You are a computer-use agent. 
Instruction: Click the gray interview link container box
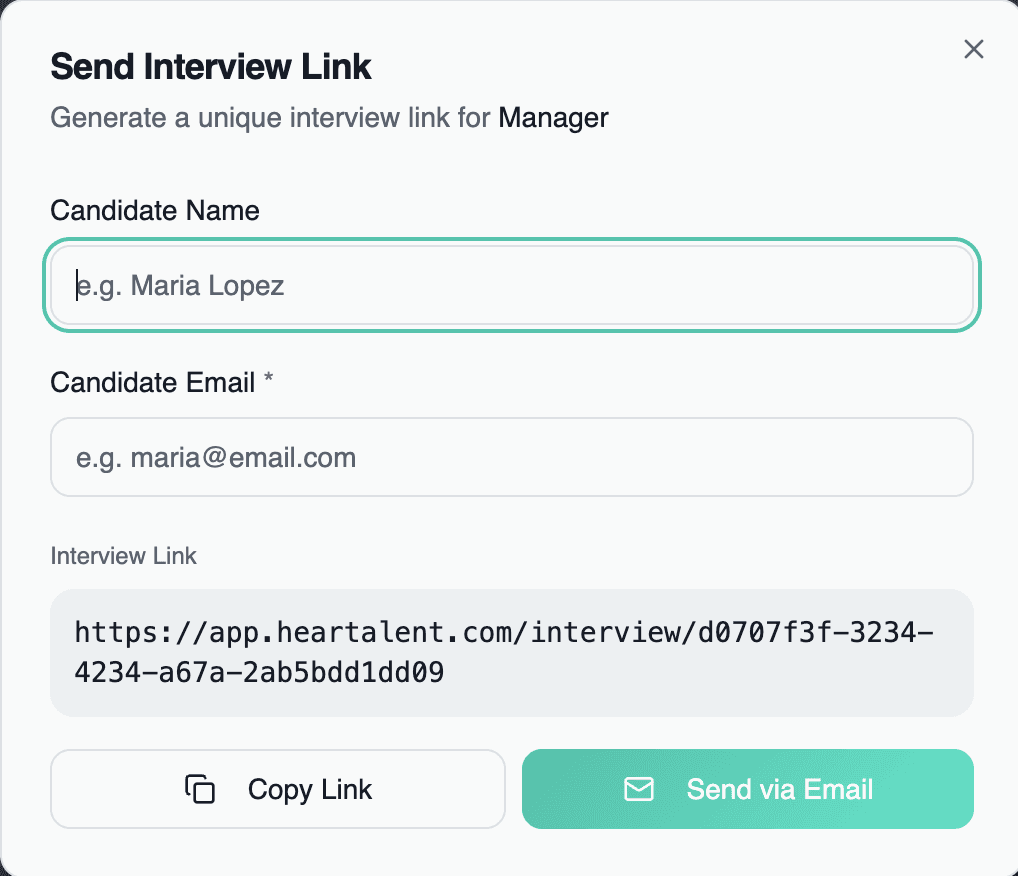[x=511, y=652]
